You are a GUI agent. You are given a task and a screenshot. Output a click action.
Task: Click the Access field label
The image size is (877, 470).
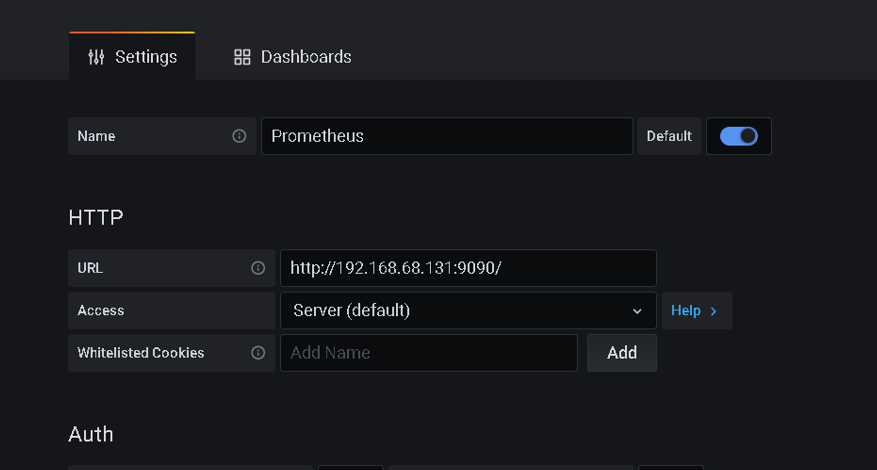pos(101,311)
